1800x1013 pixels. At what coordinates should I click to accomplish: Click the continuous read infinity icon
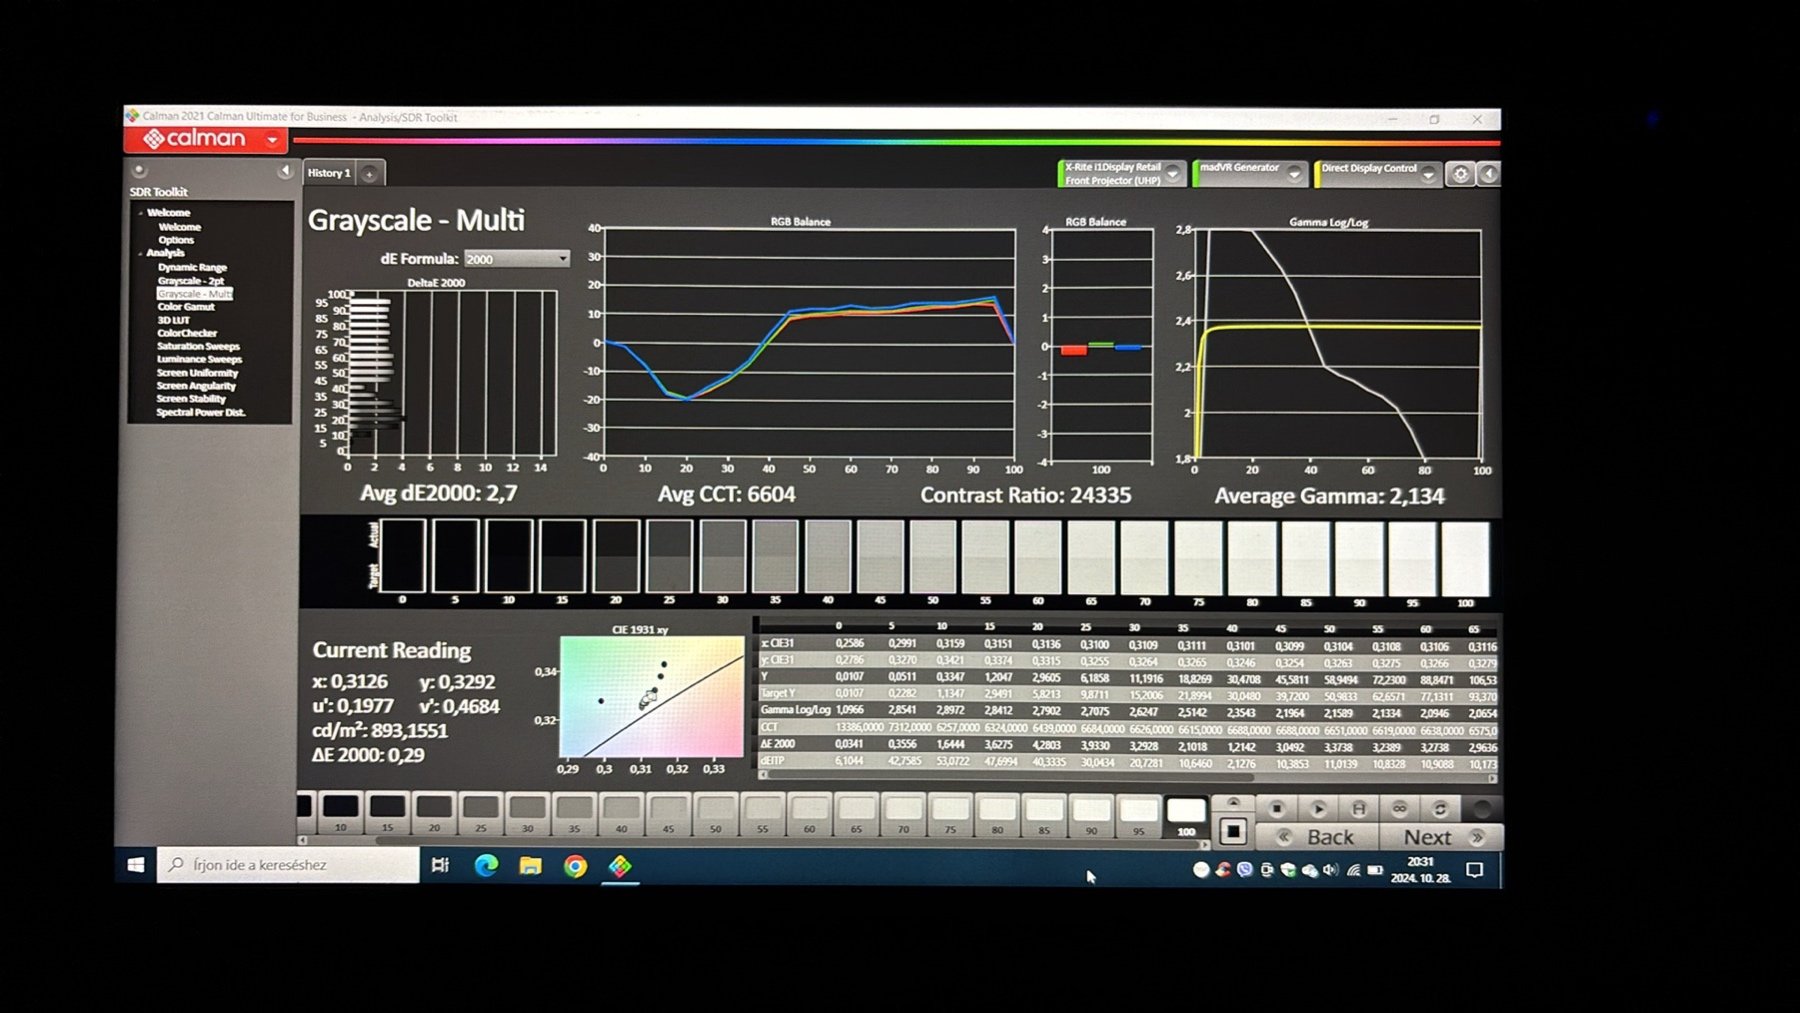coord(1399,808)
